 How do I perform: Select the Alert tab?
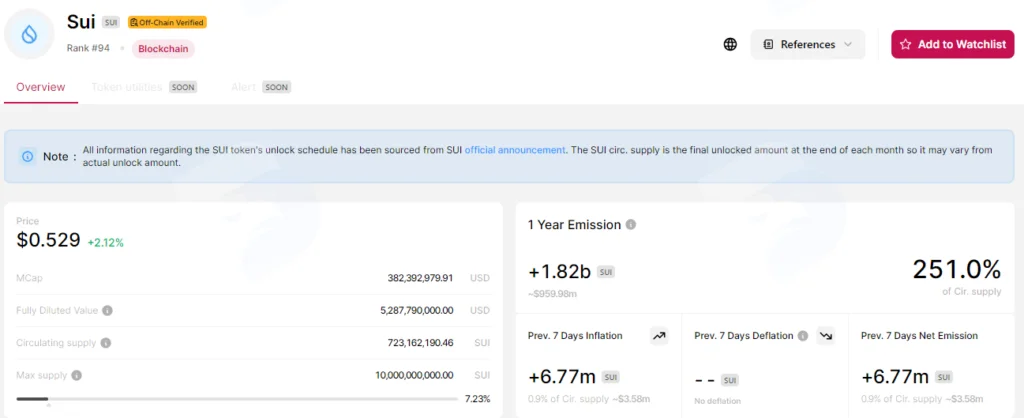coord(243,87)
